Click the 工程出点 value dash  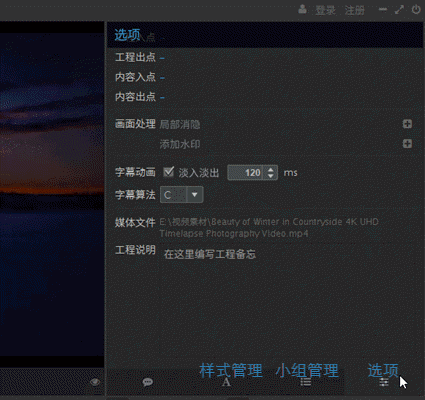tap(162, 58)
